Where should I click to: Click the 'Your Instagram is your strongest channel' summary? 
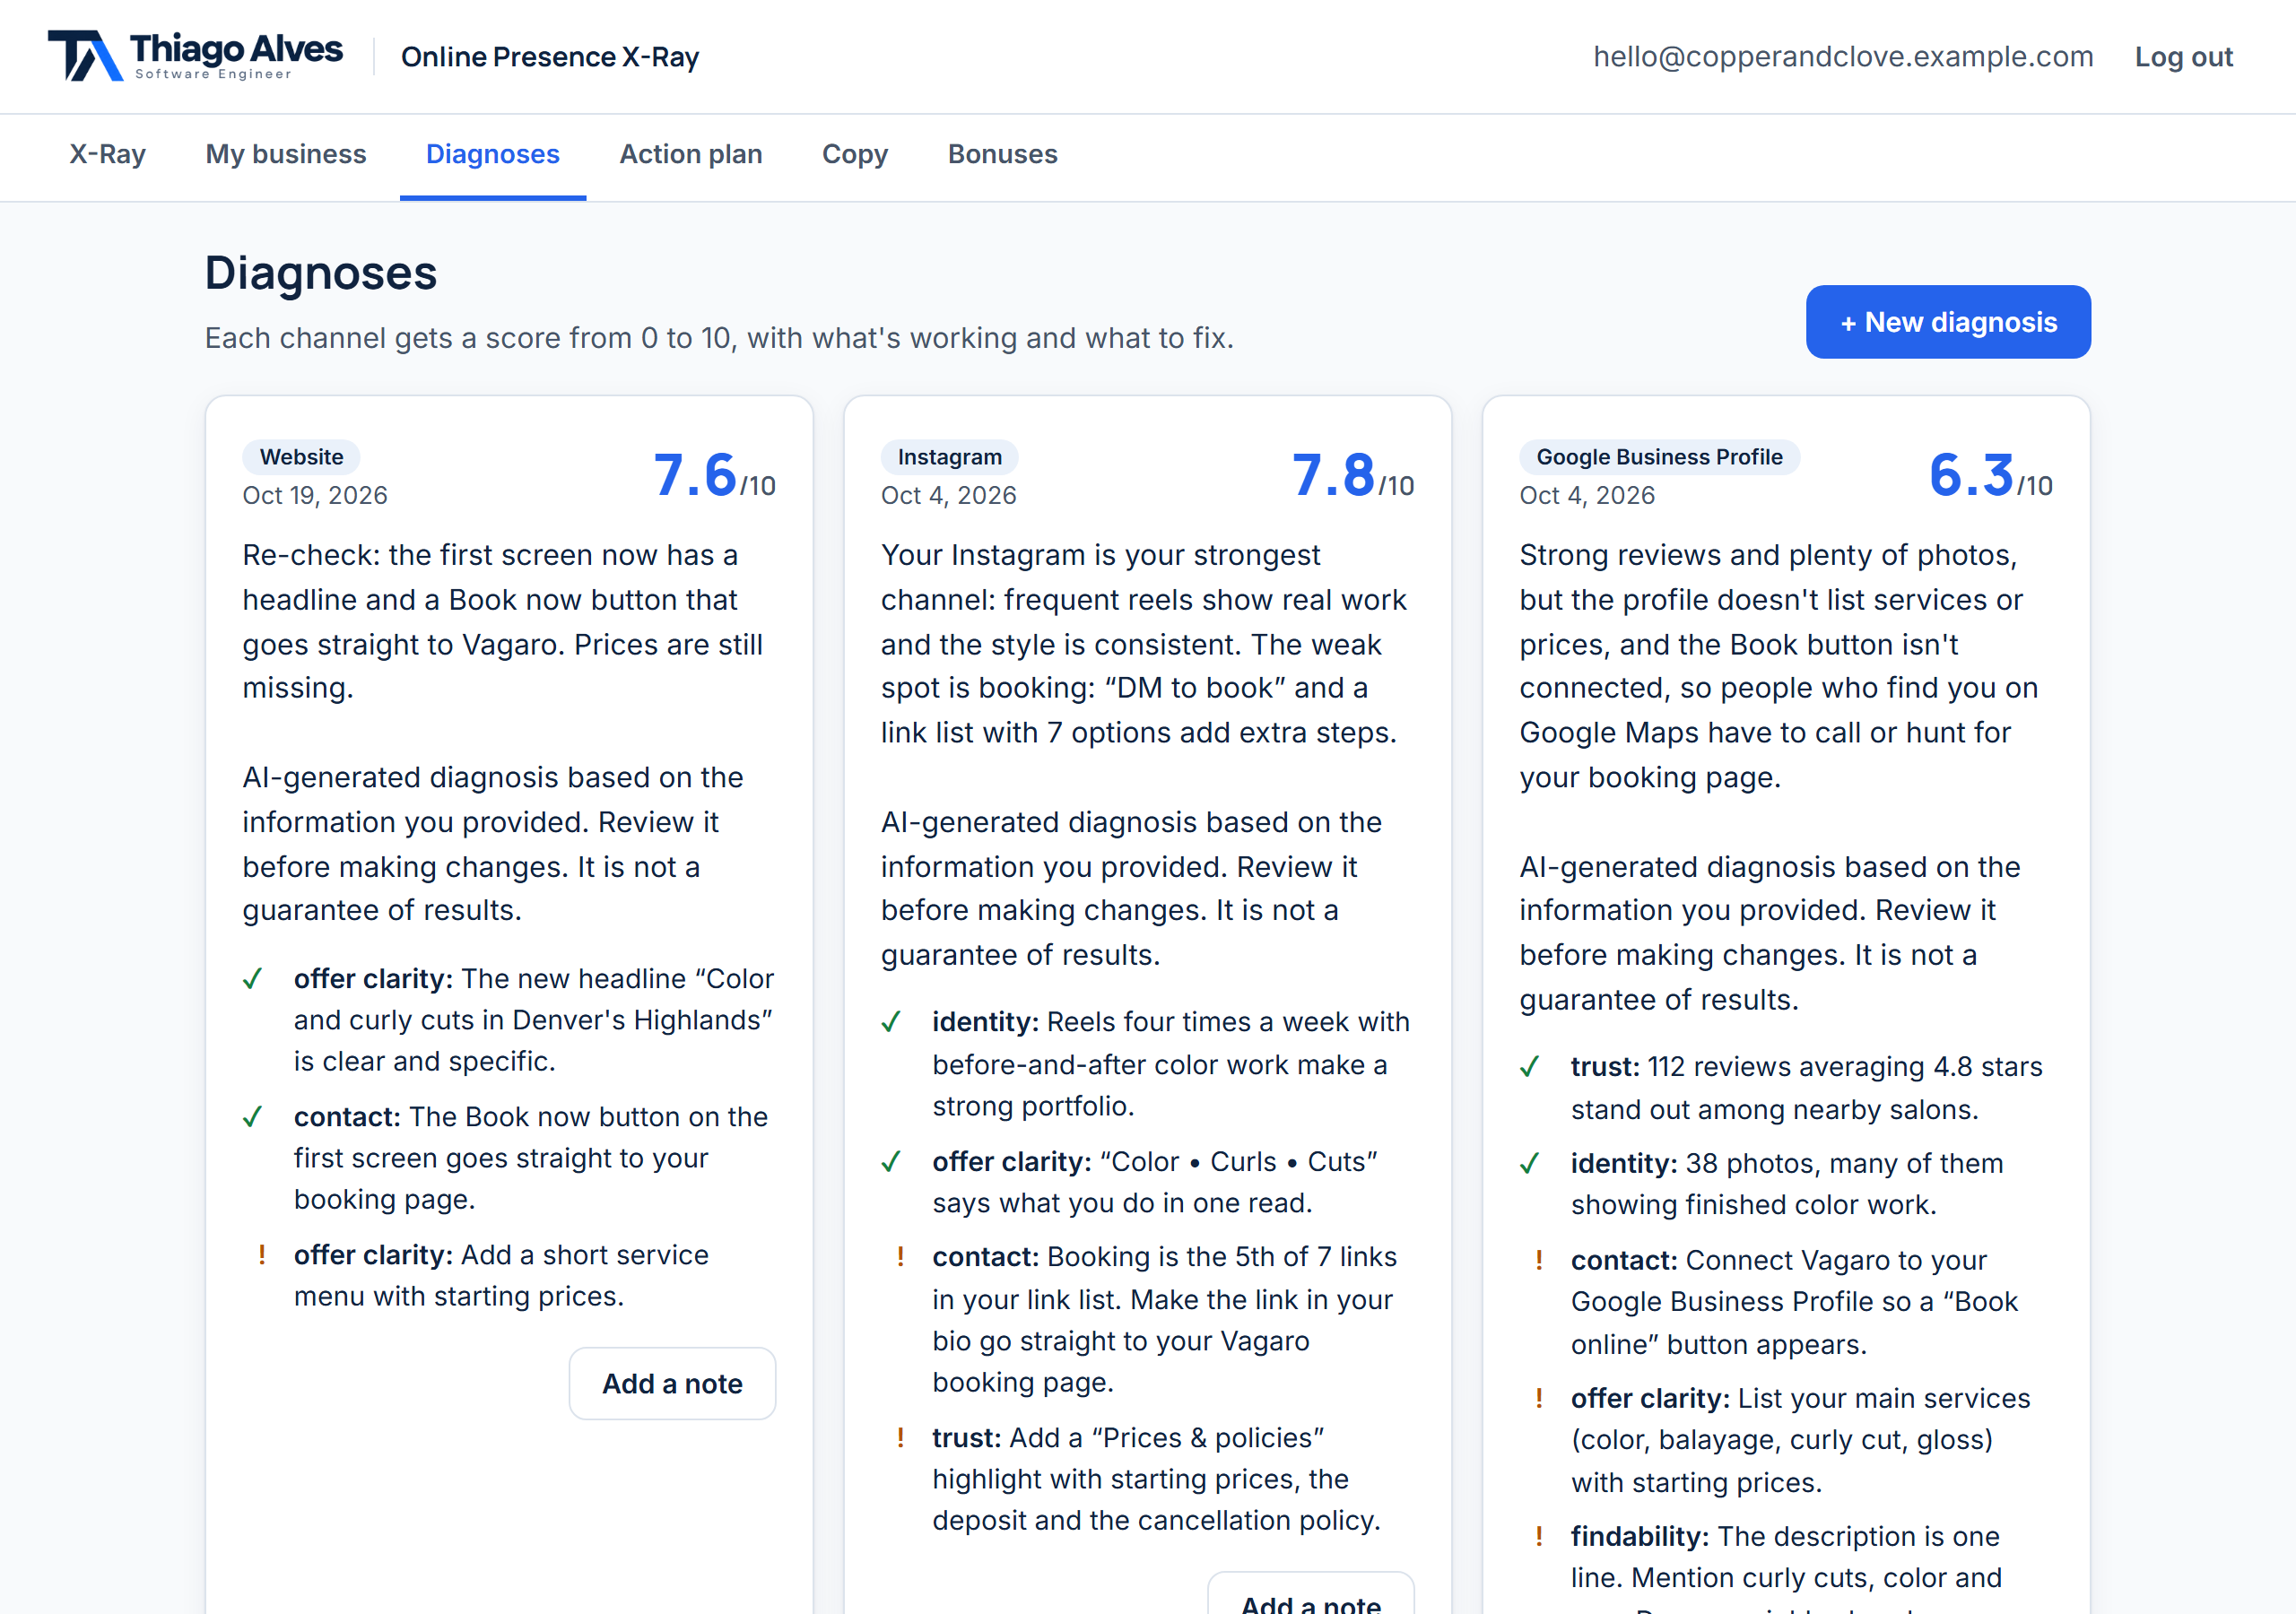tap(1143, 643)
